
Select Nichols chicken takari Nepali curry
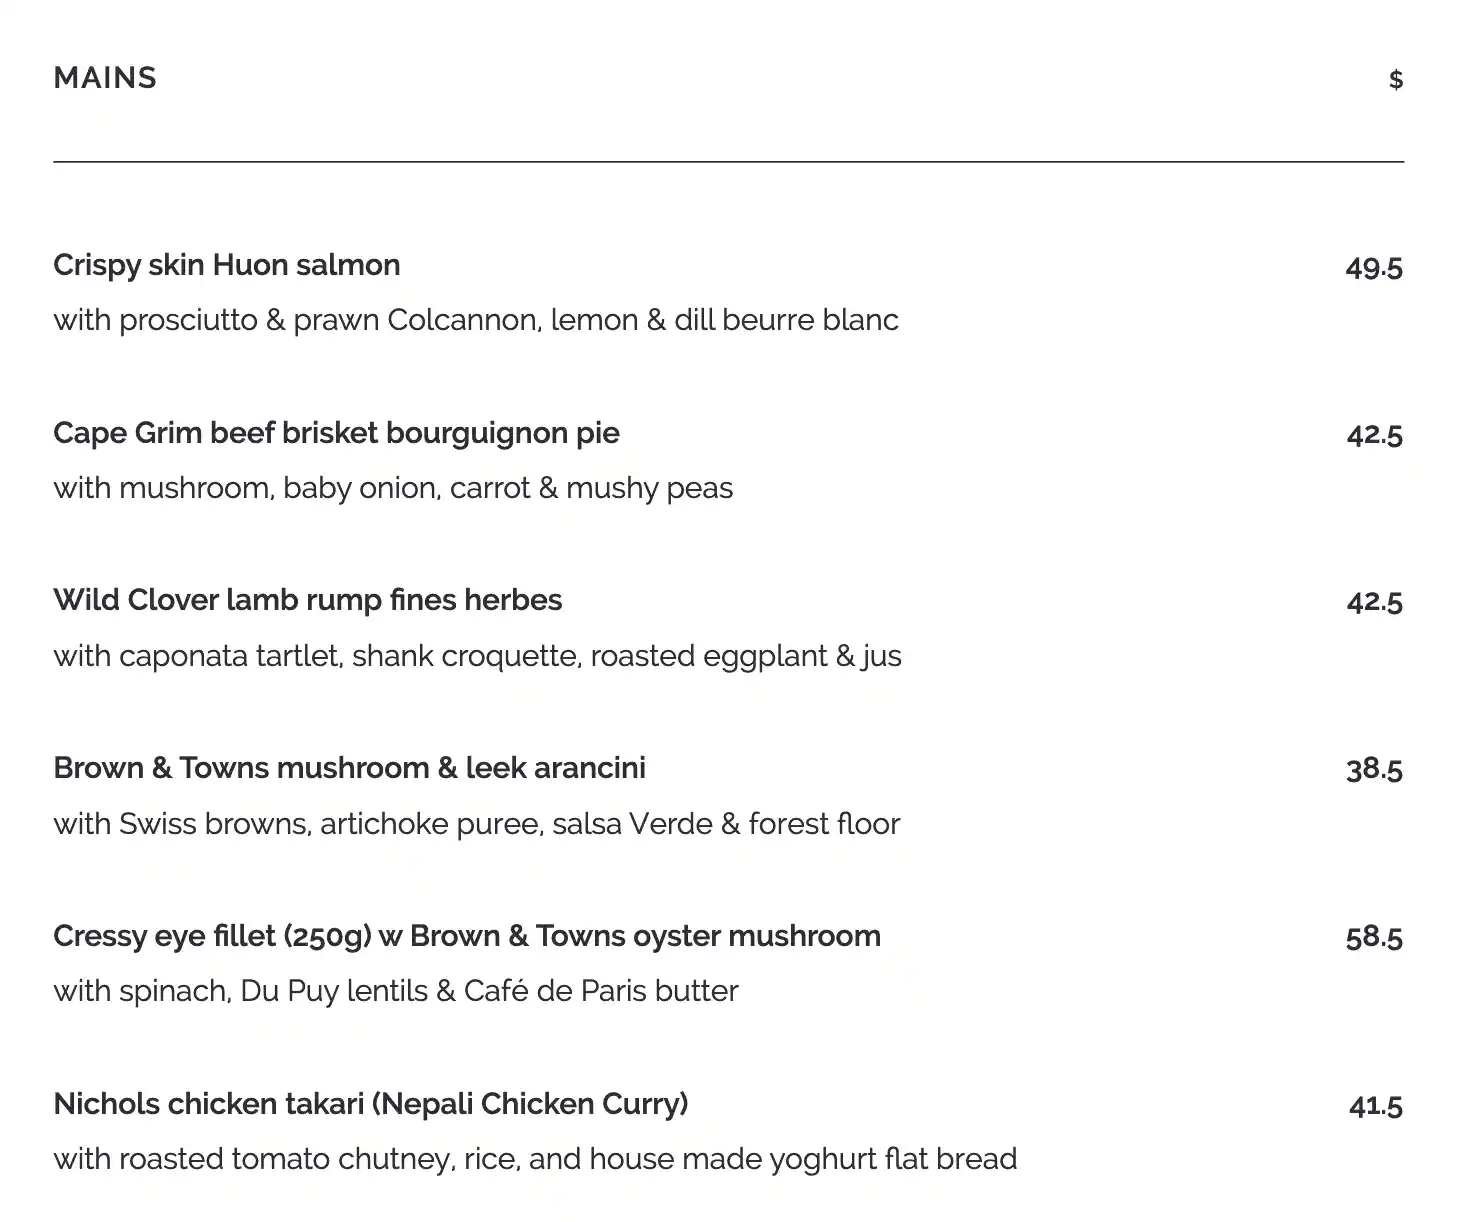[371, 1104]
